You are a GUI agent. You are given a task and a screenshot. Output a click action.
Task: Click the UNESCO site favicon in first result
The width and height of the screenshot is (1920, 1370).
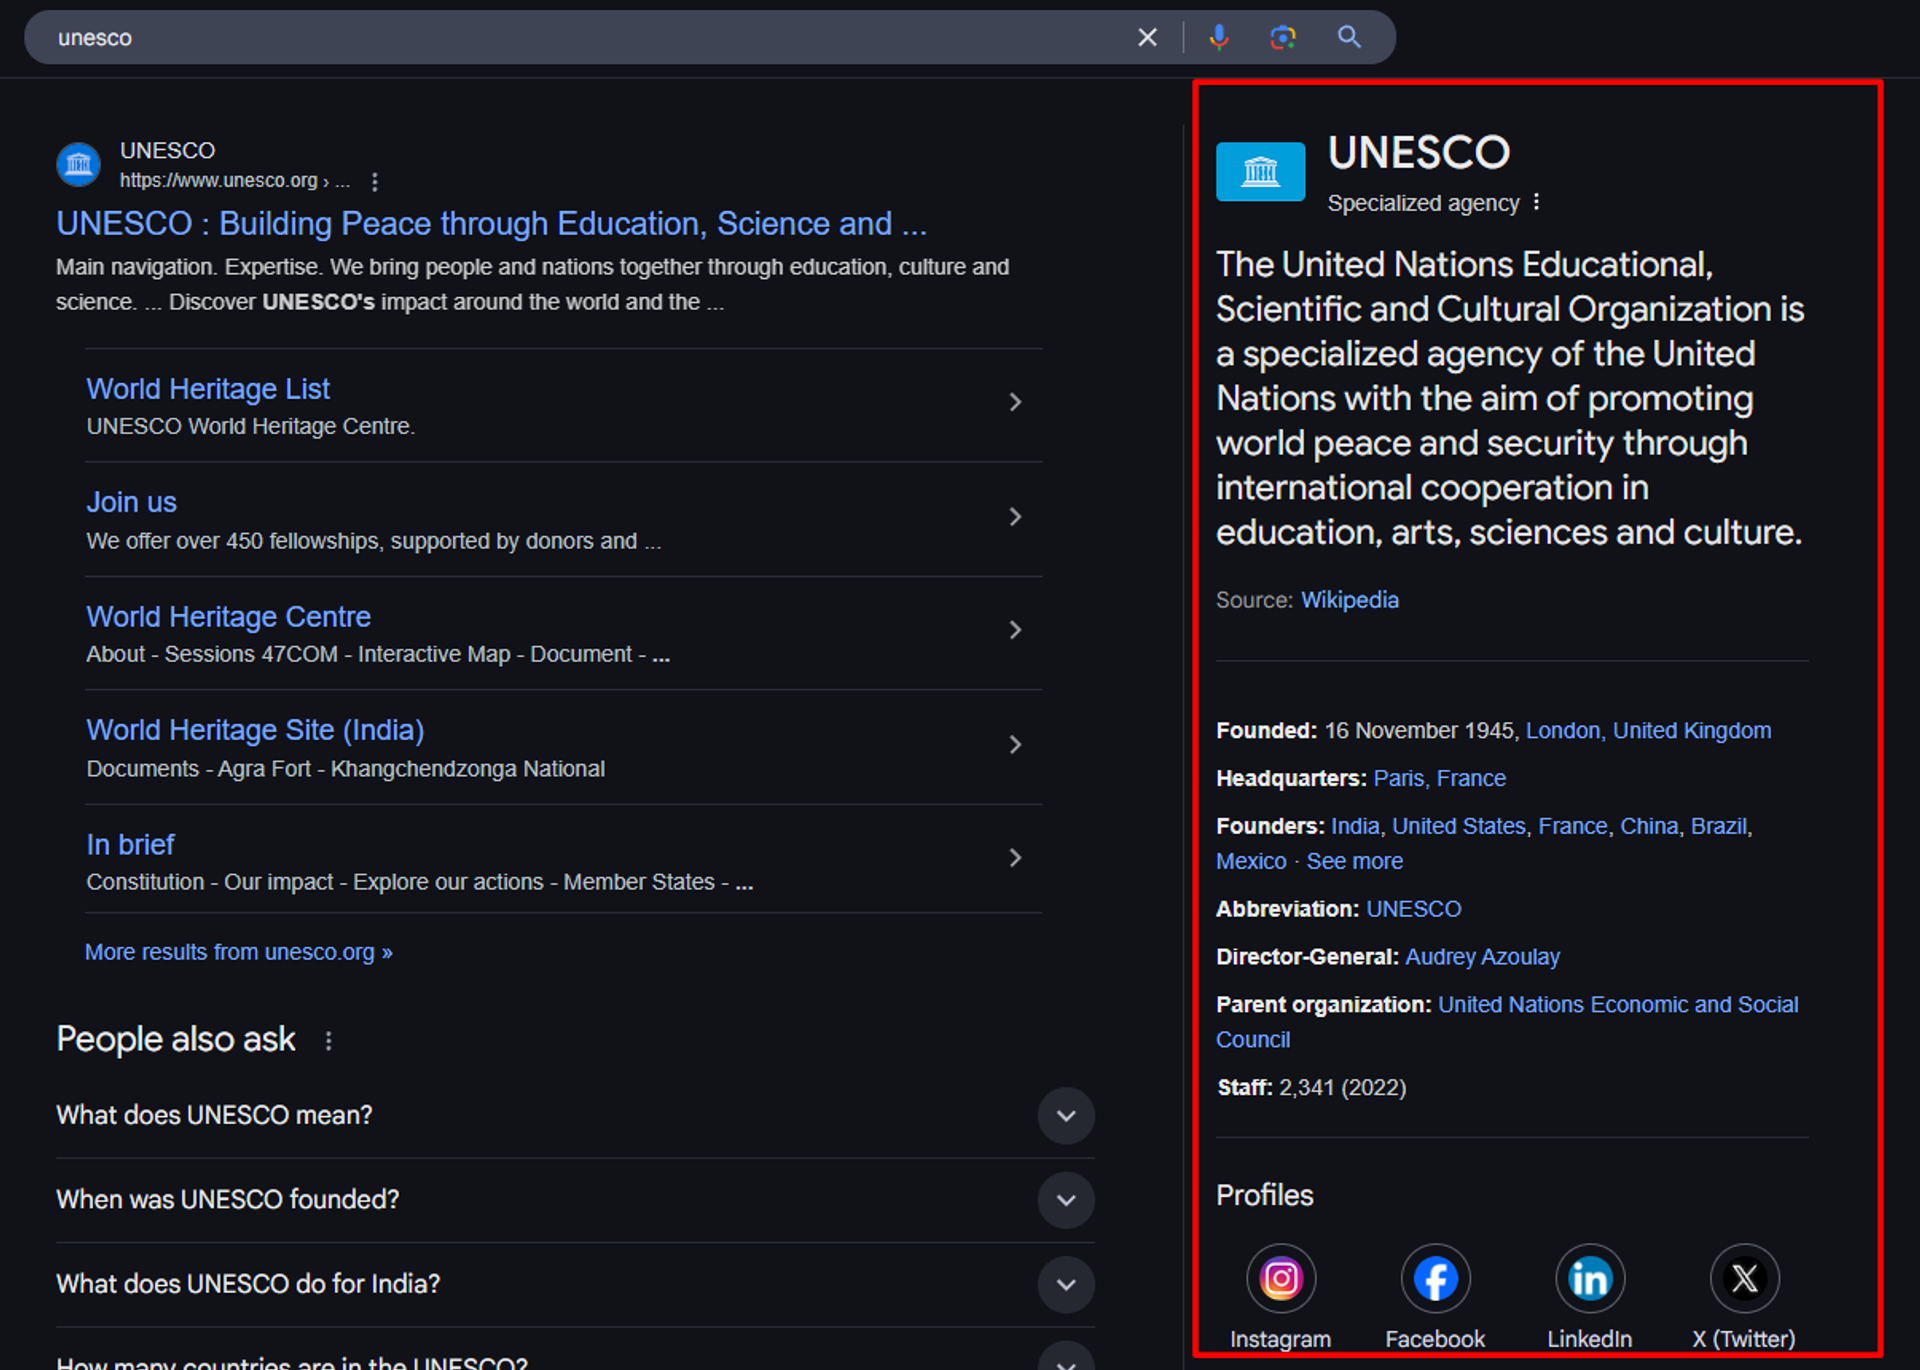(79, 165)
